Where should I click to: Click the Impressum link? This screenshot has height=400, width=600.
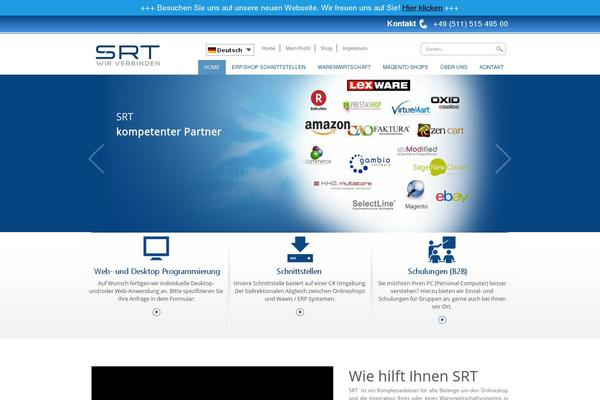[x=355, y=48]
